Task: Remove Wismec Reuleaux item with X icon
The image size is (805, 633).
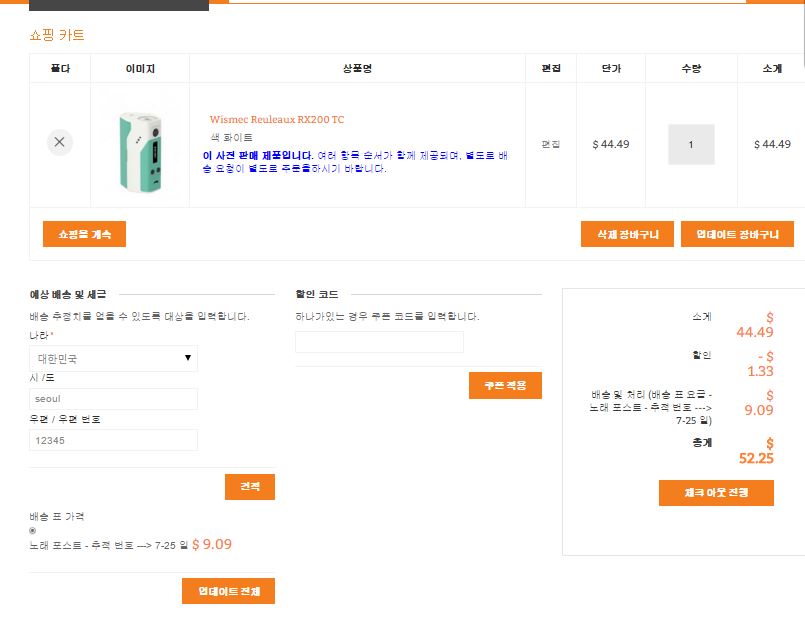Action: click(59, 142)
